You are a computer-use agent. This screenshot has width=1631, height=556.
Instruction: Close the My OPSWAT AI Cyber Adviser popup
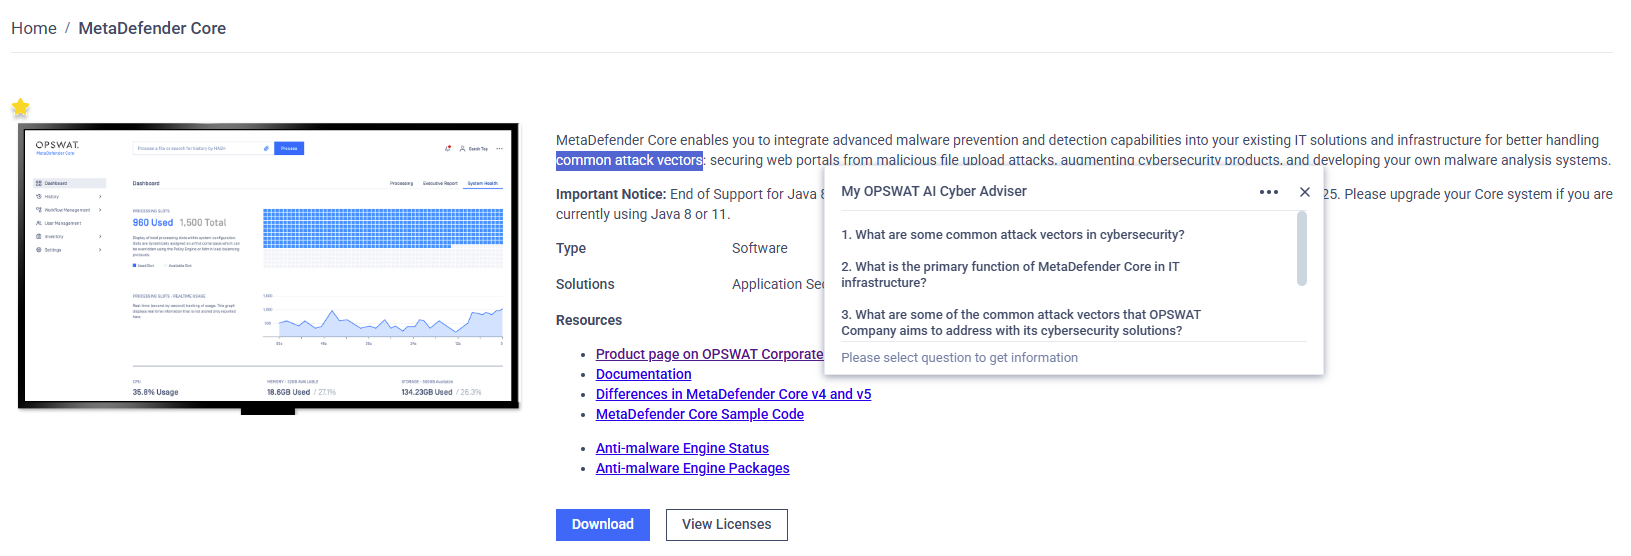(x=1305, y=192)
